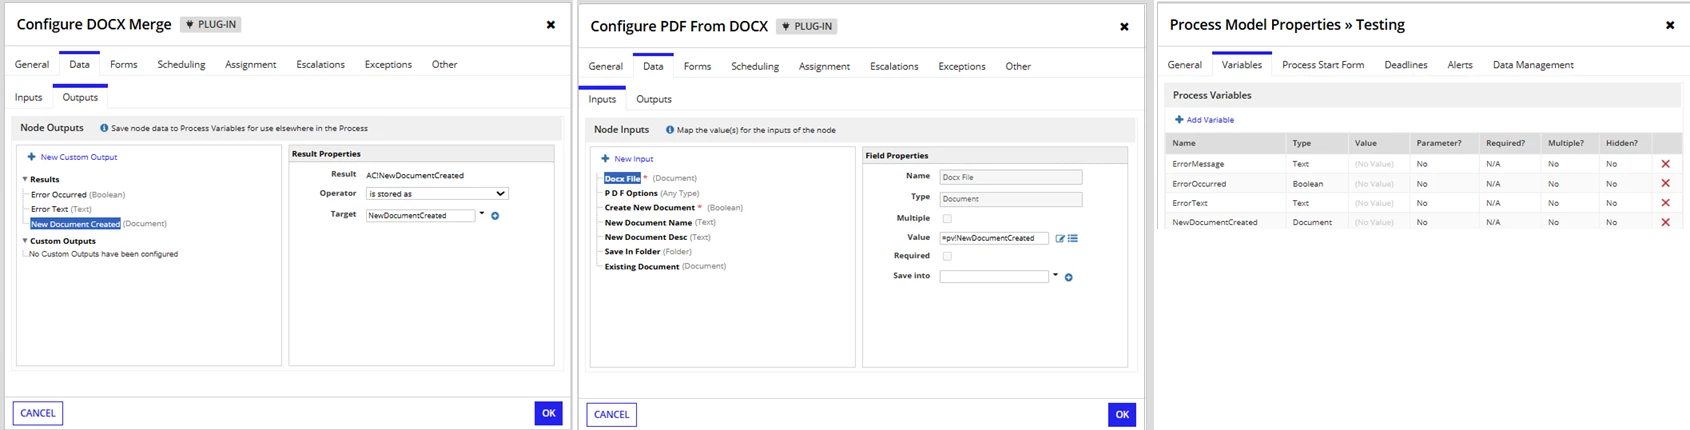Image resolution: width=1690 pixels, height=430 pixels.
Task: Open Alerts tab in Process Model Properties
Action: point(1460,65)
